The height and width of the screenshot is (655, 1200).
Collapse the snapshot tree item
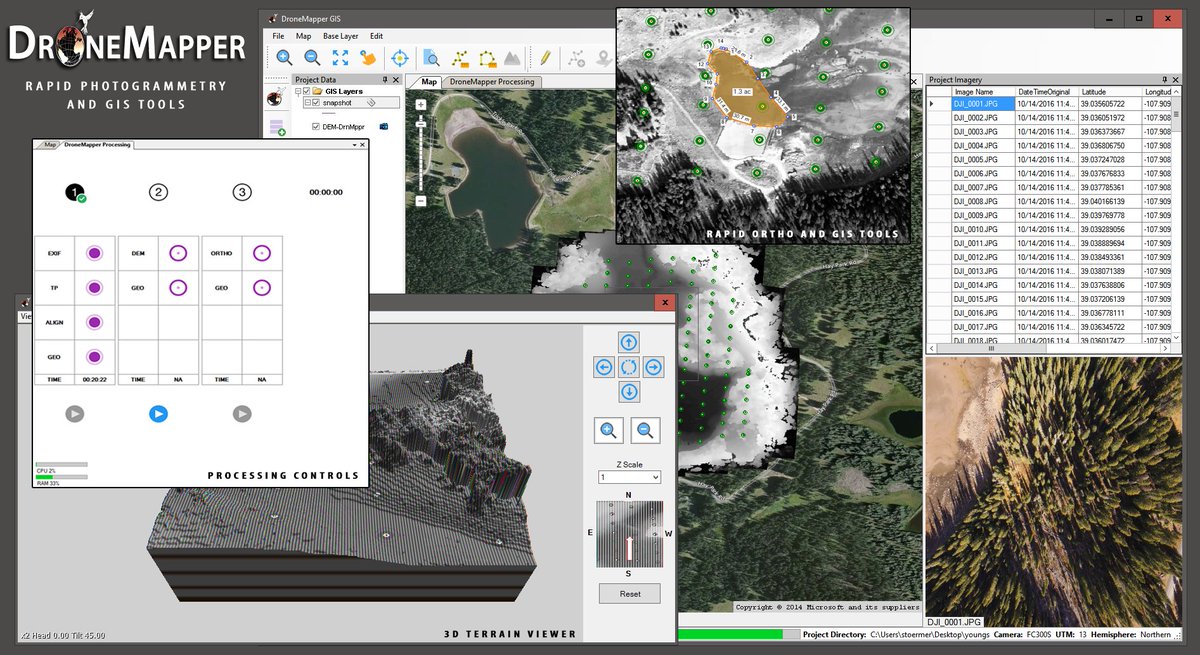click(x=308, y=103)
